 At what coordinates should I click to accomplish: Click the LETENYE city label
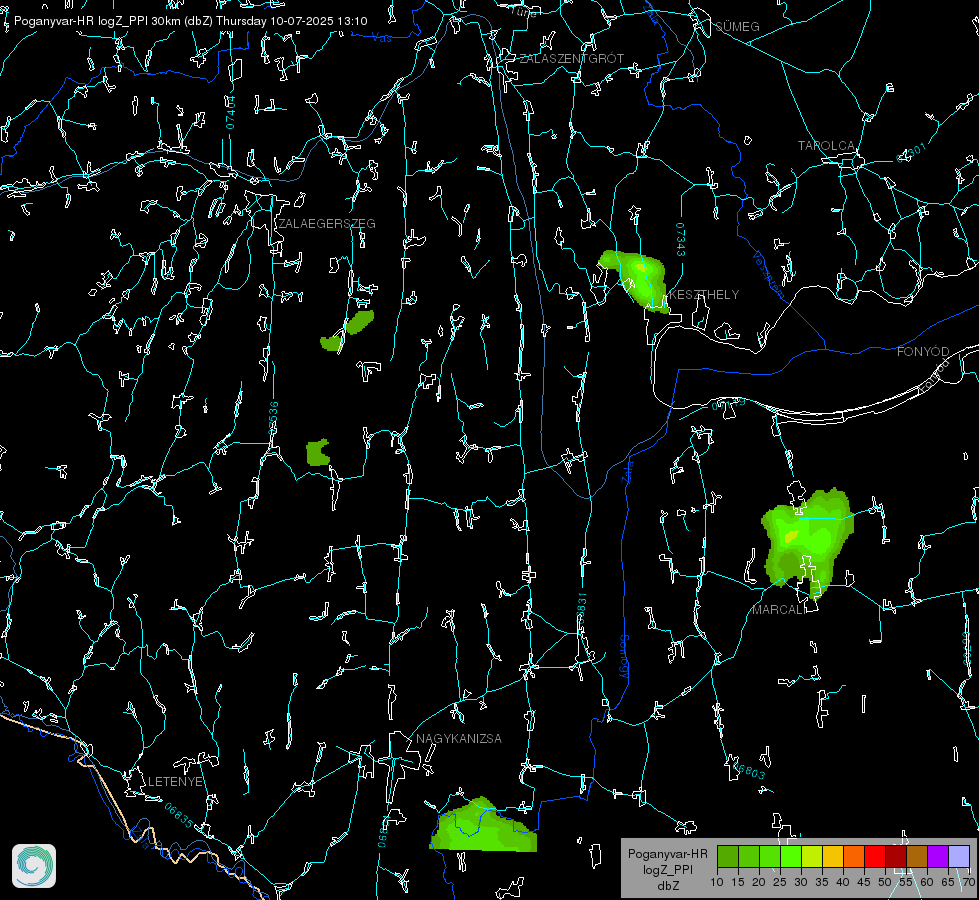[175, 782]
